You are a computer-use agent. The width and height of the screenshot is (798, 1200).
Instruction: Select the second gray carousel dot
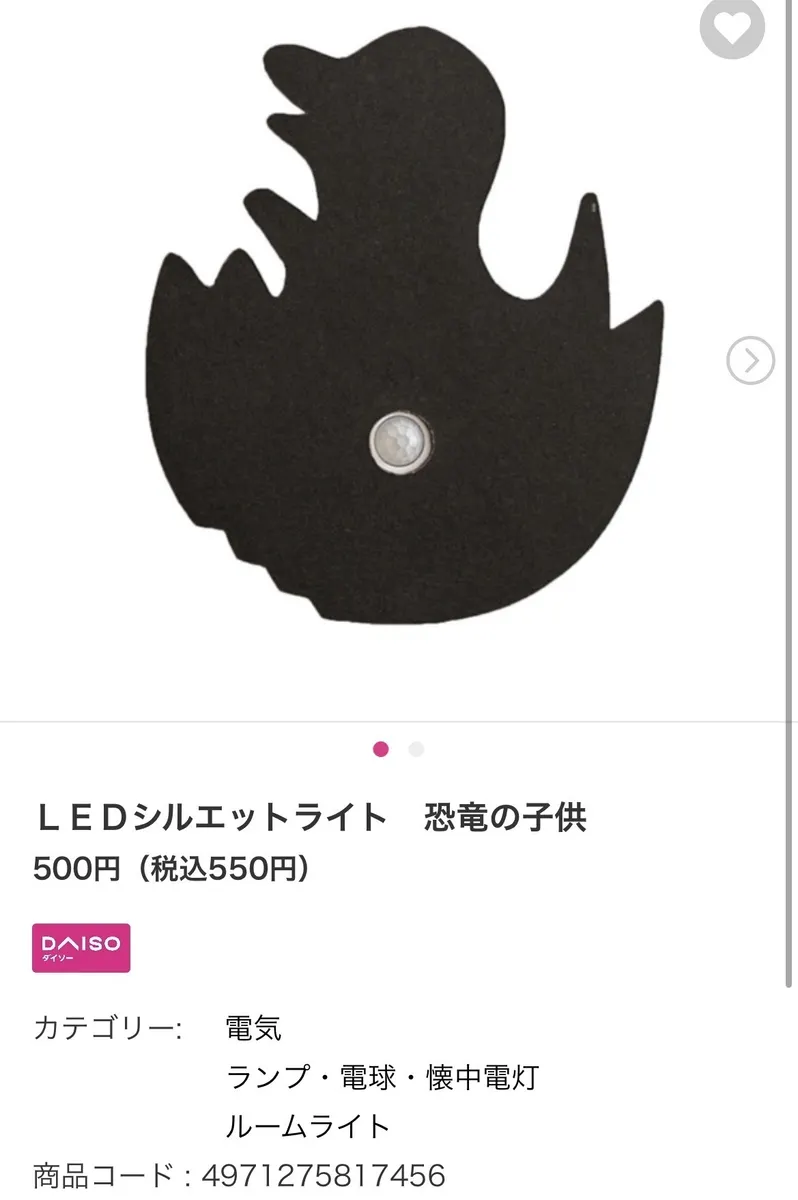click(416, 749)
